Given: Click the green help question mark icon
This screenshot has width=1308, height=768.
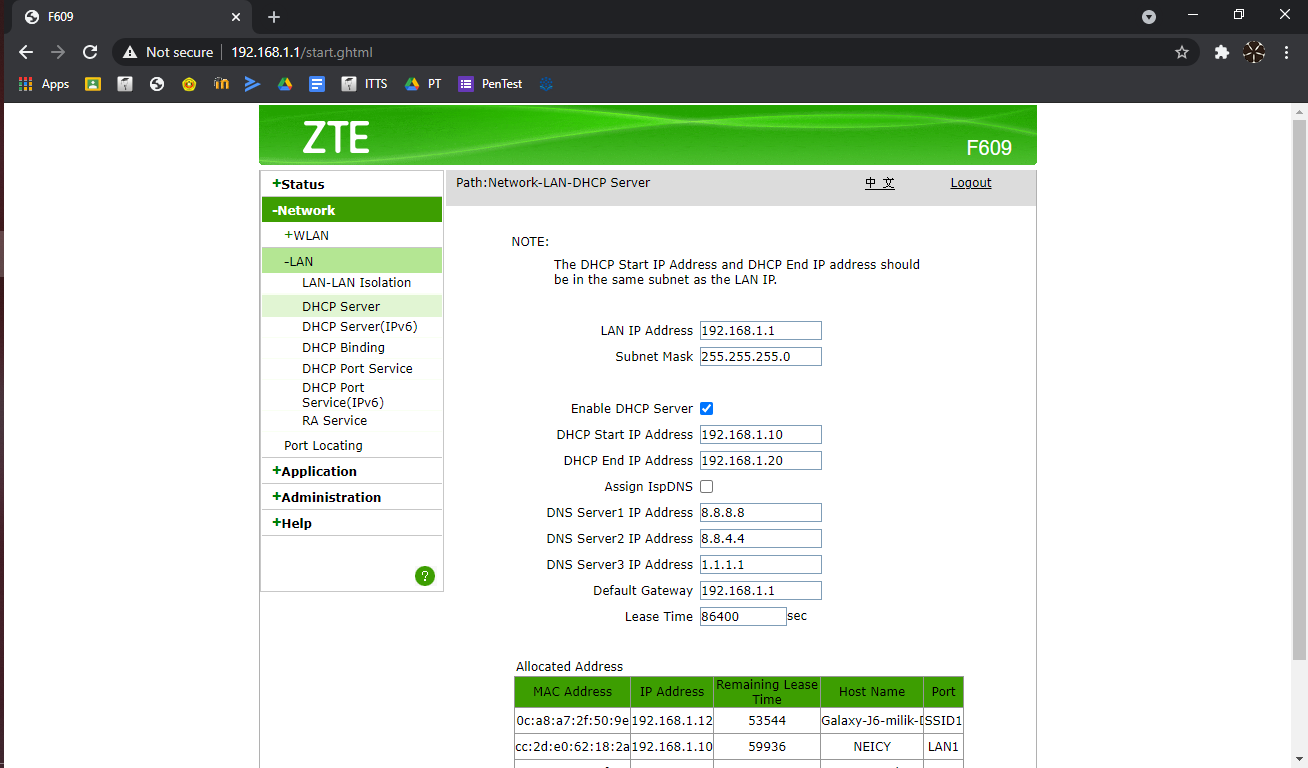Looking at the screenshot, I should (x=425, y=576).
